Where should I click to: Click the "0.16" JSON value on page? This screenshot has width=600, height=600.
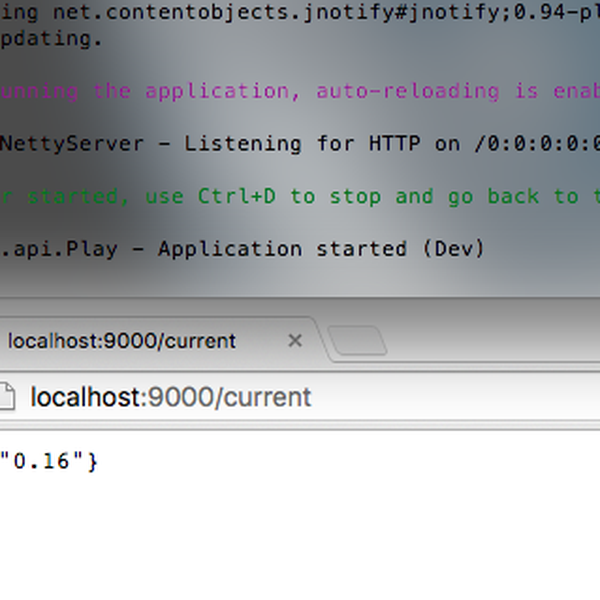(43, 461)
